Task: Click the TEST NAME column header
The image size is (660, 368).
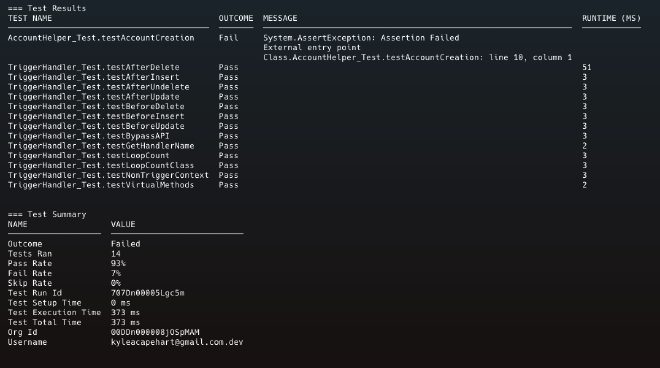Action: coord(30,18)
